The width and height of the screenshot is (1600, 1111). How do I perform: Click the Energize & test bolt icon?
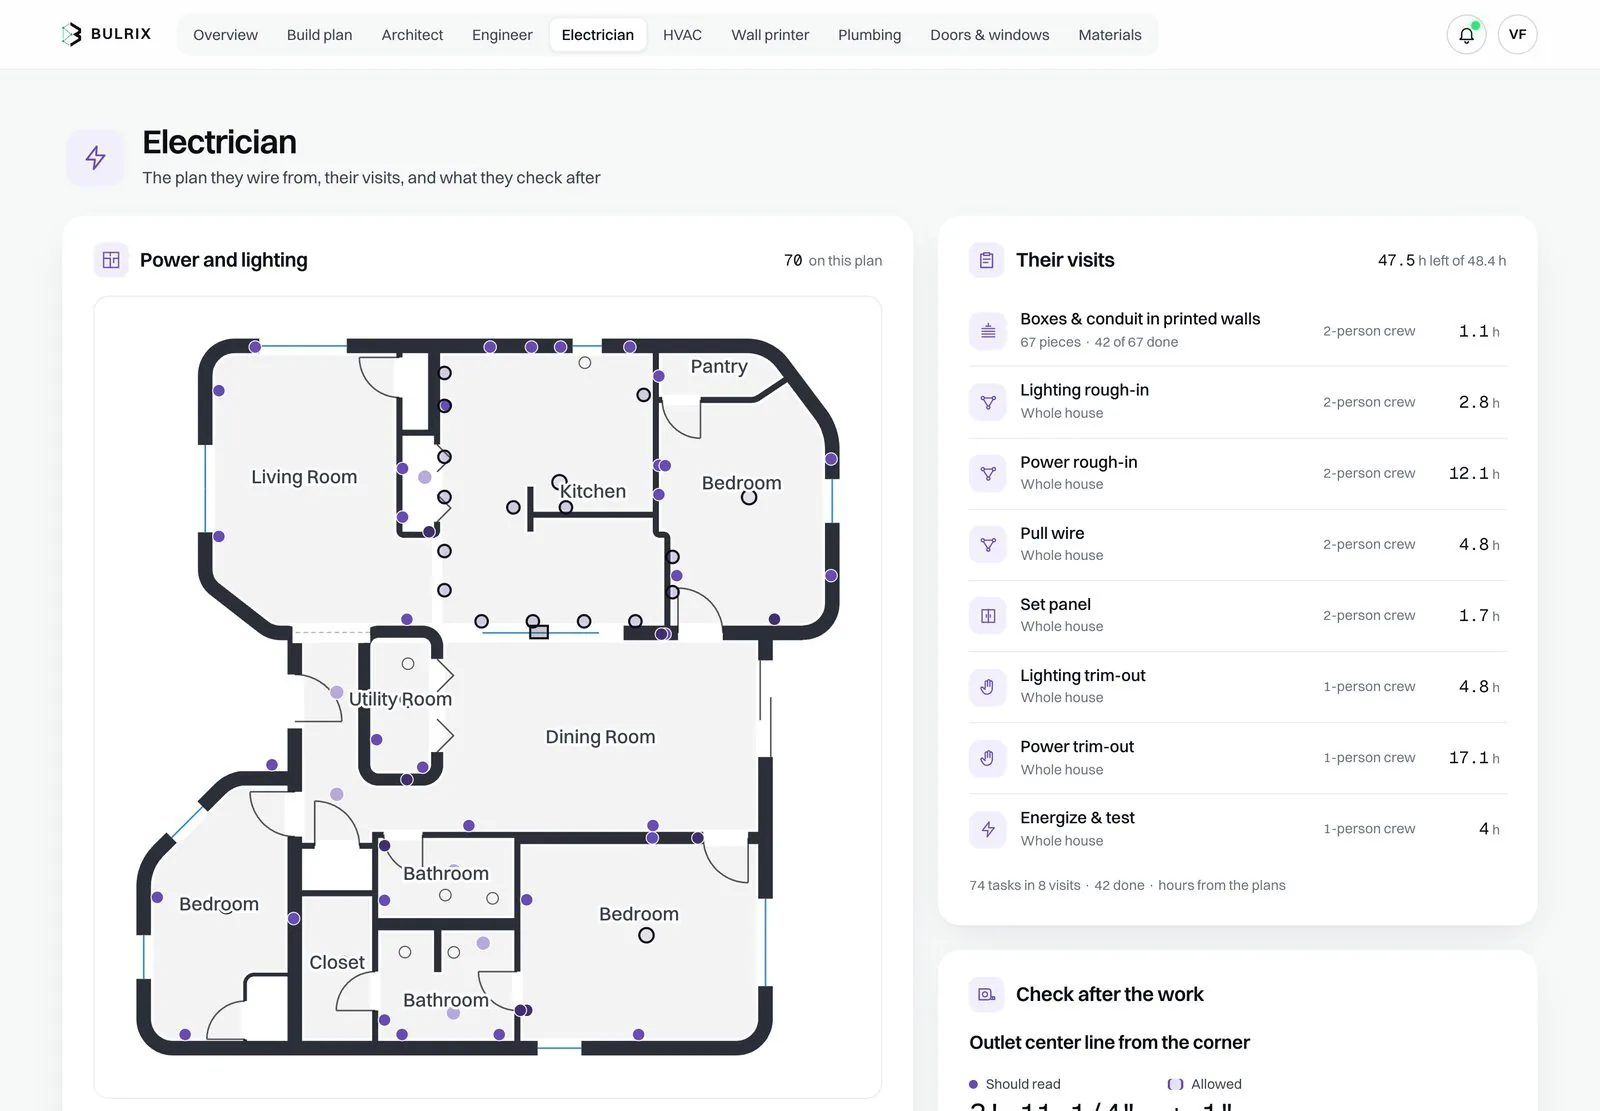(988, 829)
